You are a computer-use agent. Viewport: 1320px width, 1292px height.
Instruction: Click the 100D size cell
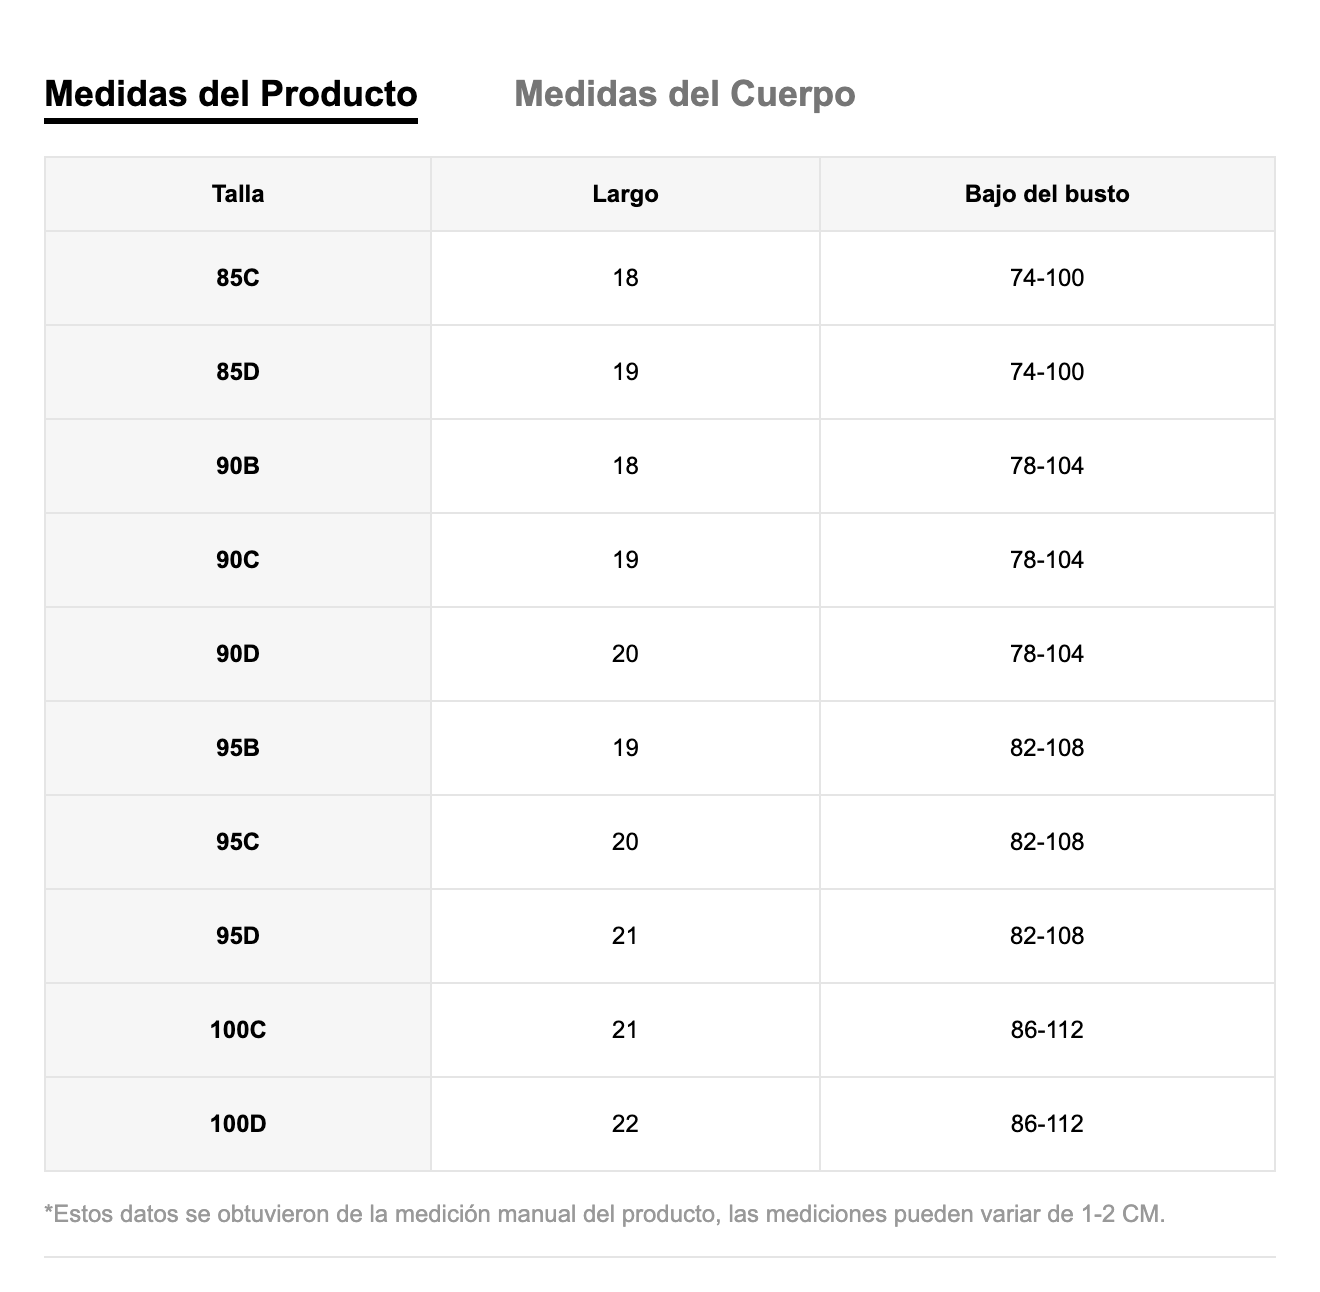(x=238, y=1124)
